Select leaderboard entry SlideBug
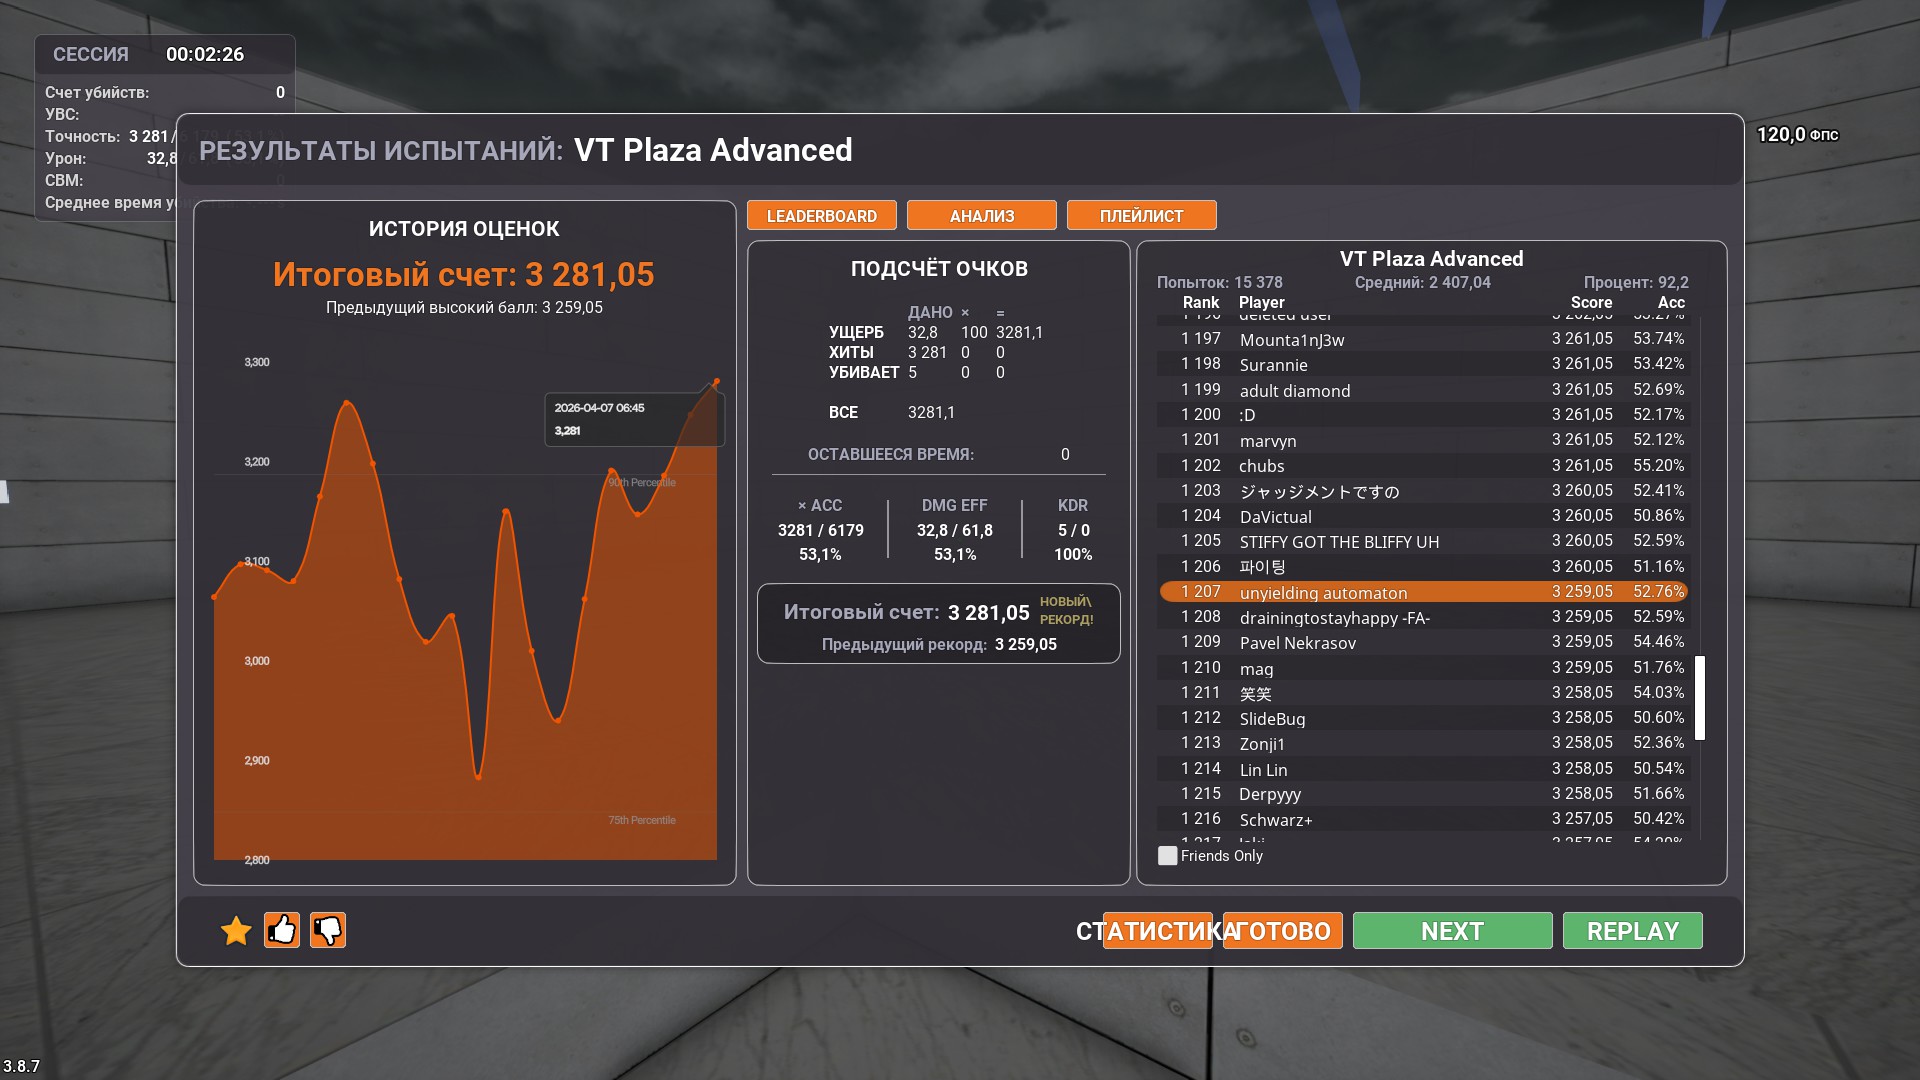The height and width of the screenshot is (1080, 1920). [1272, 719]
